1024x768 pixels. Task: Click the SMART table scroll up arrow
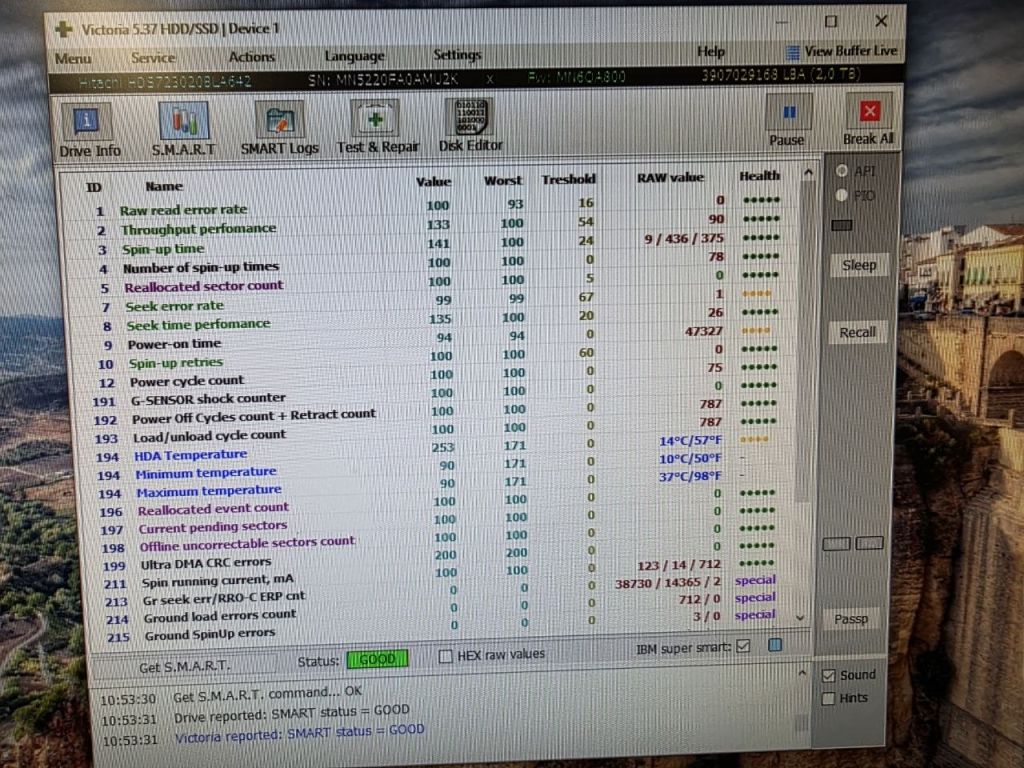pos(808,173)
